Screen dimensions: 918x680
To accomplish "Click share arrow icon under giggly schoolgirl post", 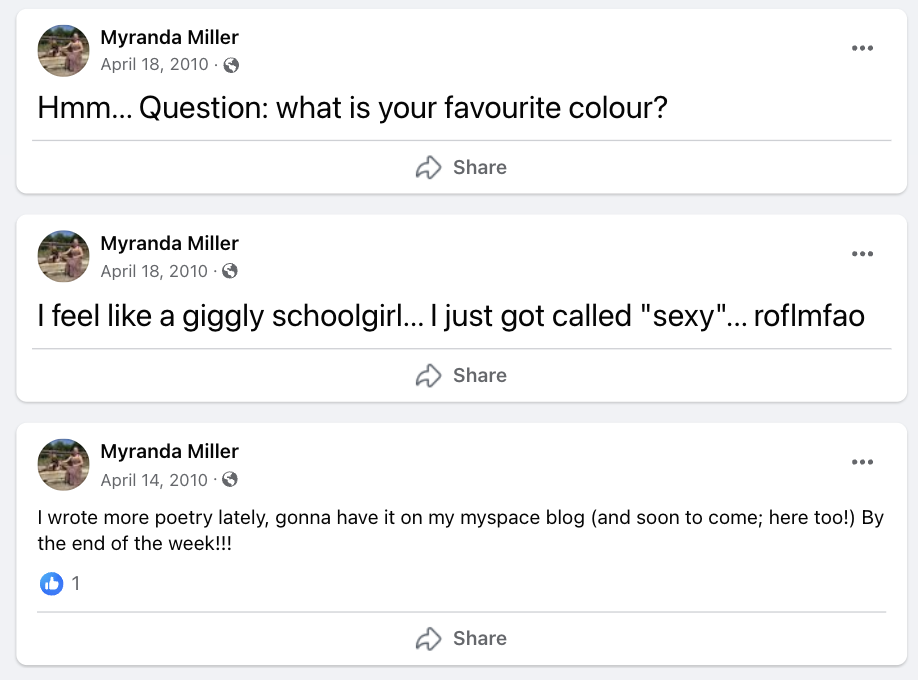I will pyautogui.click(x=428, y=375).
